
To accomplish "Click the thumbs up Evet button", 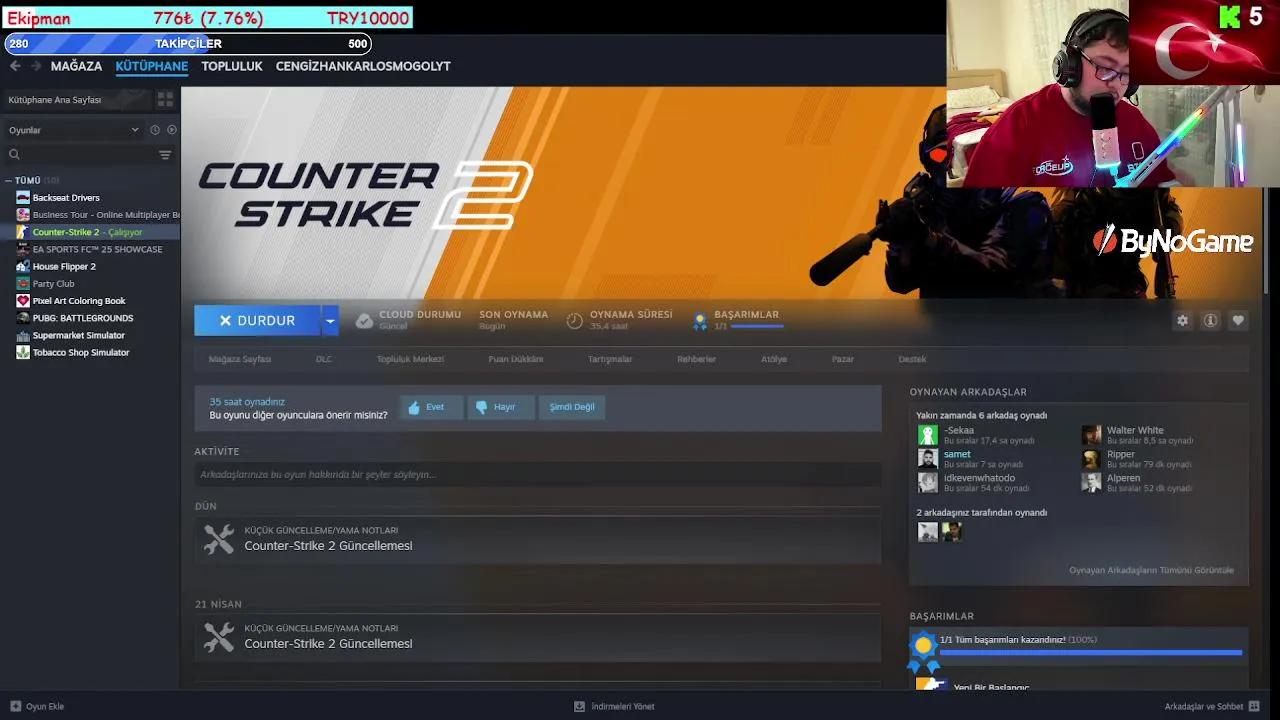I will (432, 407).
